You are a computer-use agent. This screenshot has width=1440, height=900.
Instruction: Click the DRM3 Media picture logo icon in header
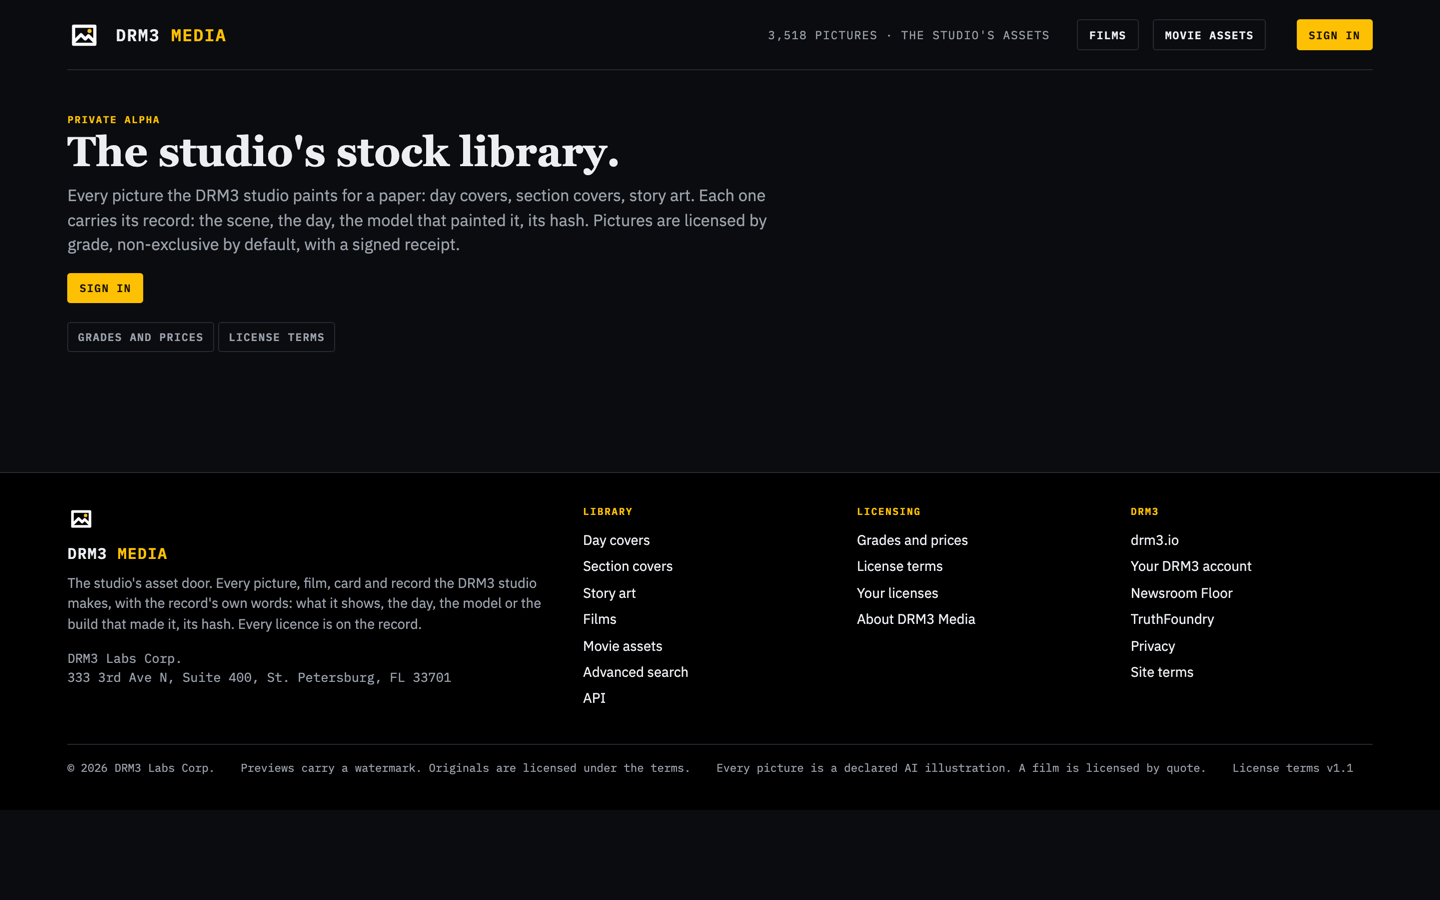[84, 35]
